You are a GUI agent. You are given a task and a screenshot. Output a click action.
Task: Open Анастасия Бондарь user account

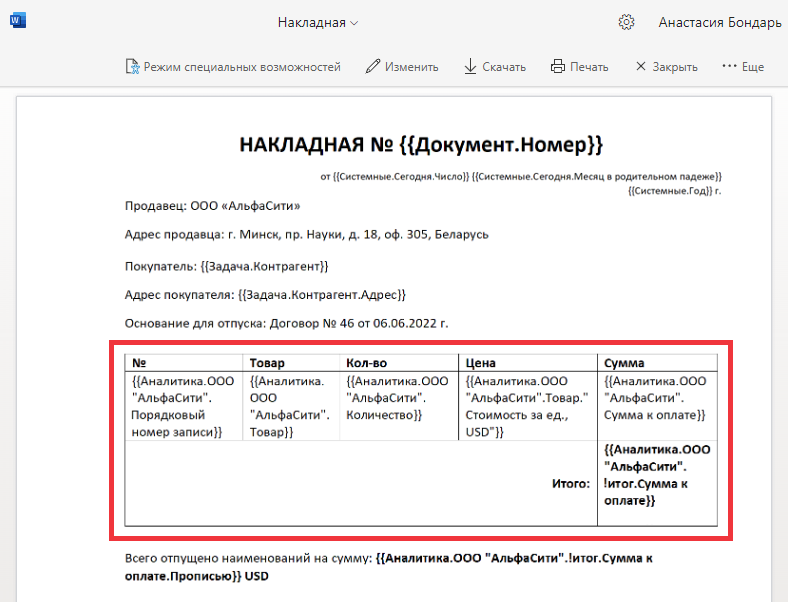click(720, 23)
